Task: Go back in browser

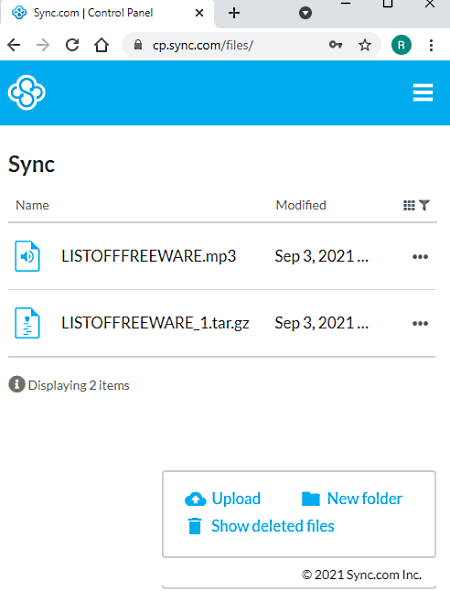Action: [14, 45]
